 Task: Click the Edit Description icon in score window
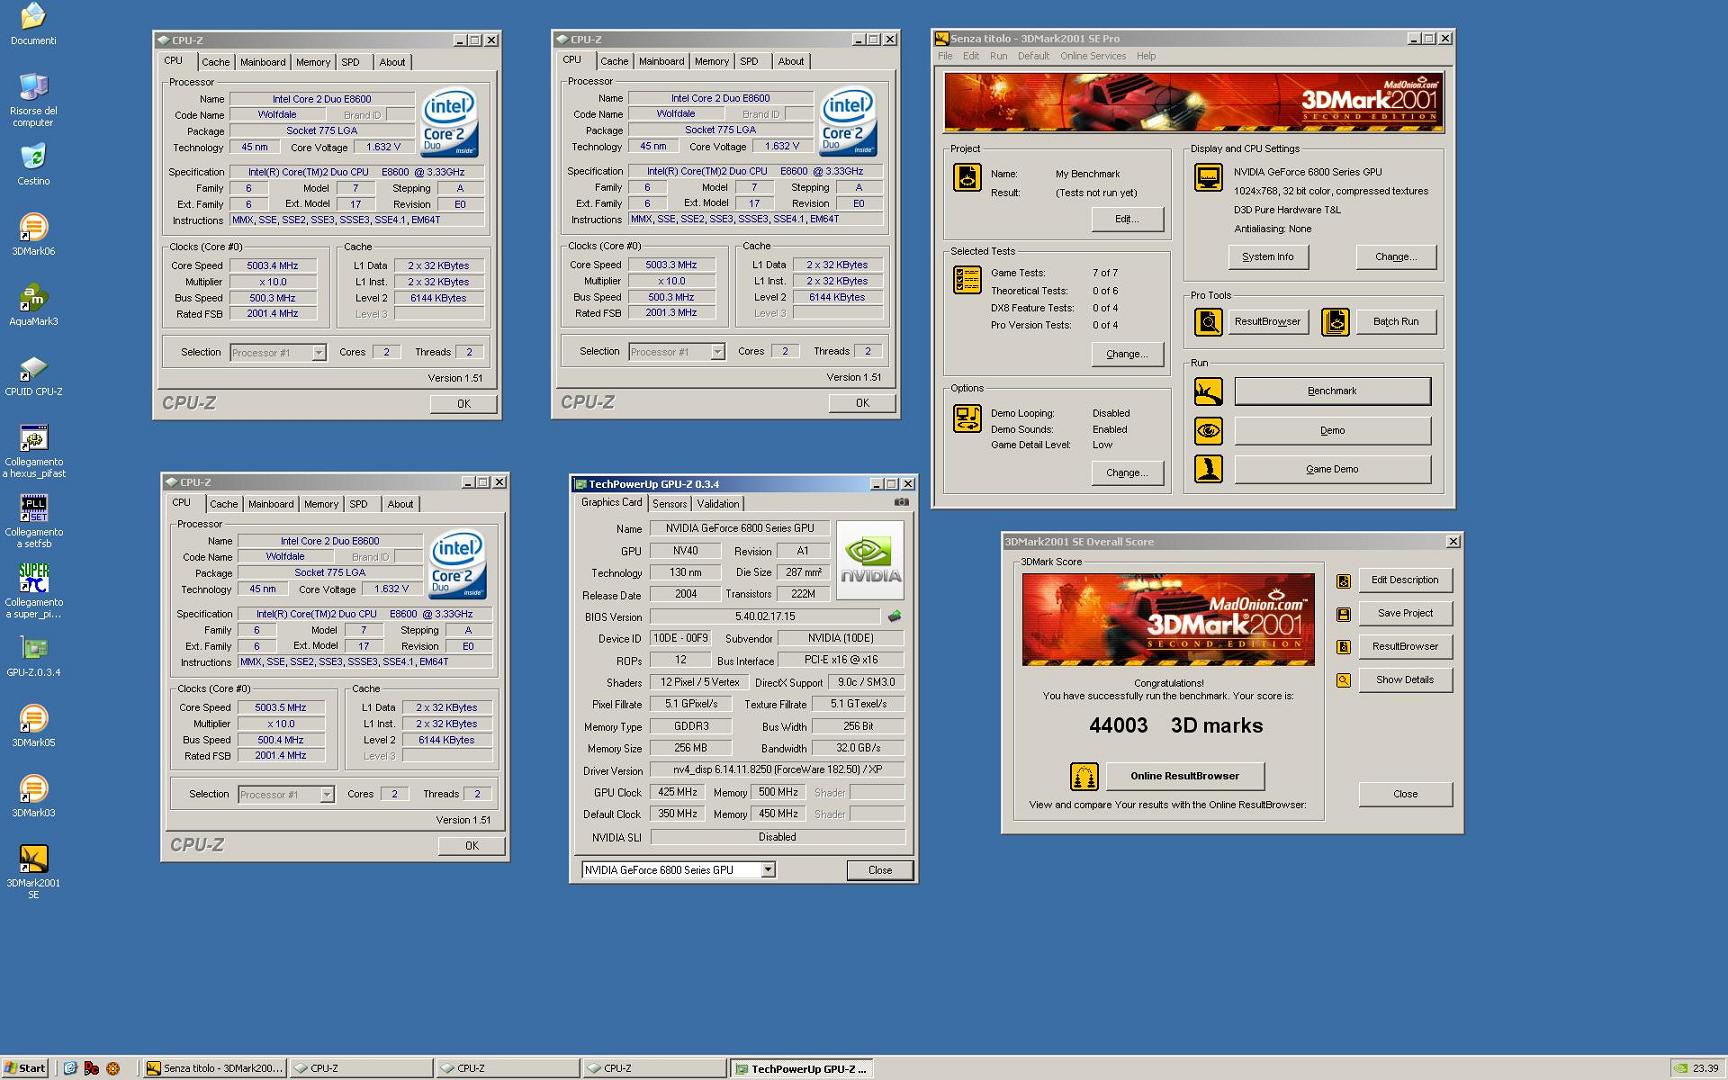pyautogui.click(x=1343, y=581)
